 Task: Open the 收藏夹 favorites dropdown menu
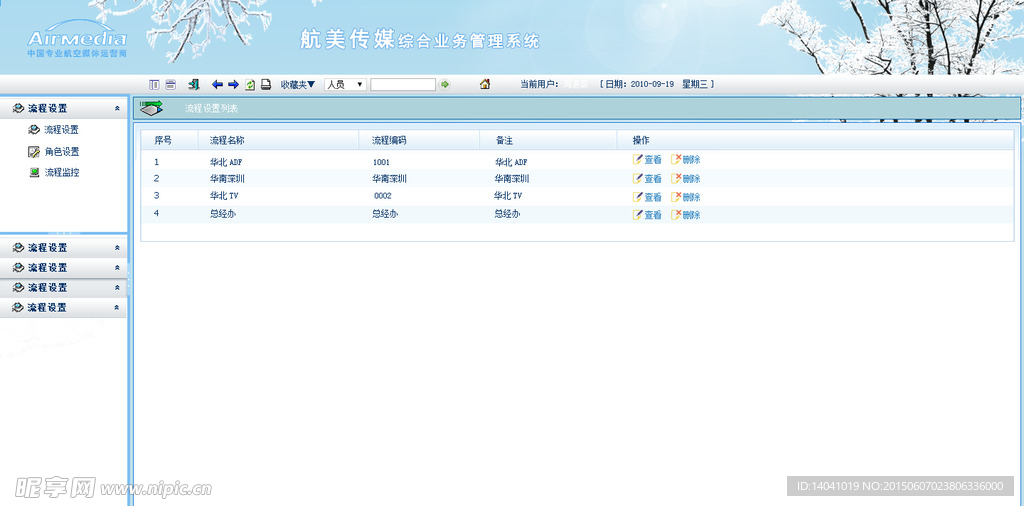point(298,85)
